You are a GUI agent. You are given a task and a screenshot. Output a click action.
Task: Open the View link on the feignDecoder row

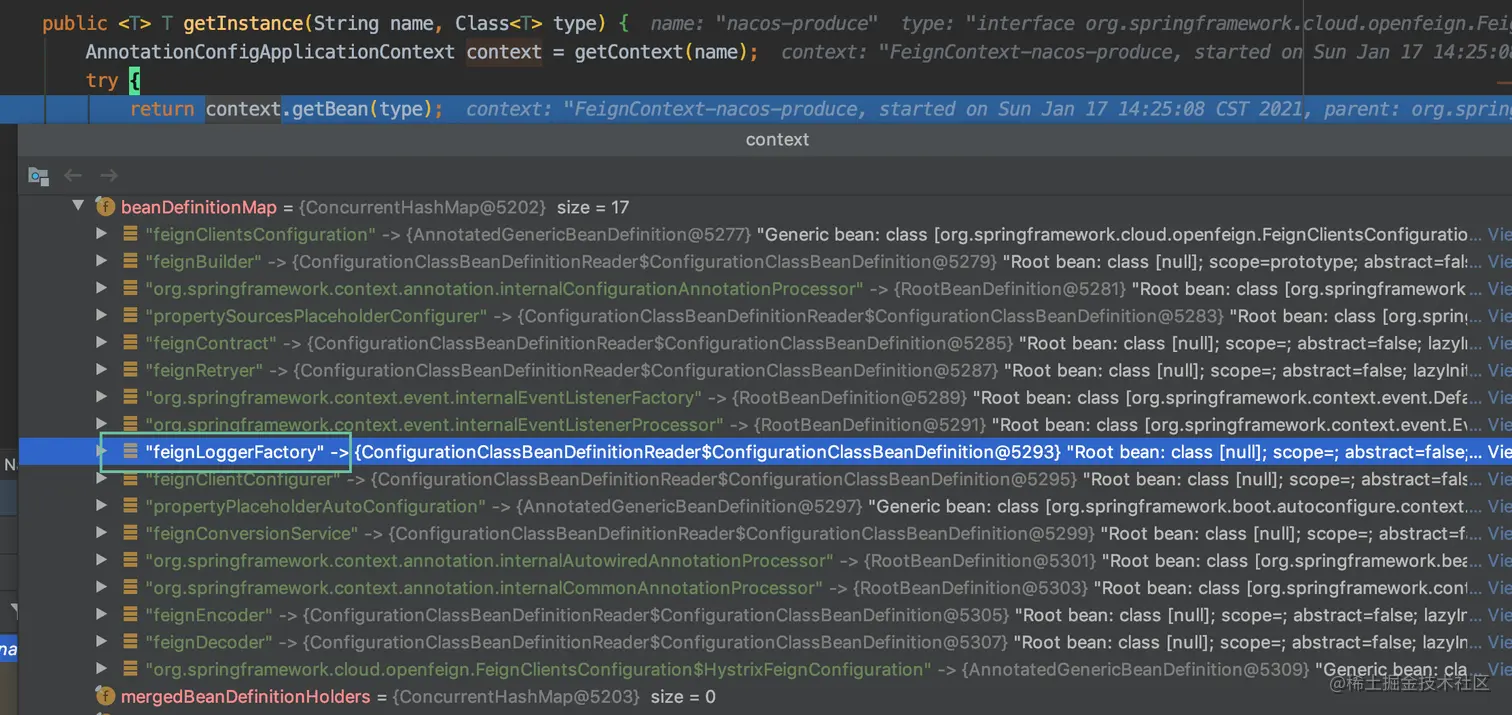point(1499,642)
